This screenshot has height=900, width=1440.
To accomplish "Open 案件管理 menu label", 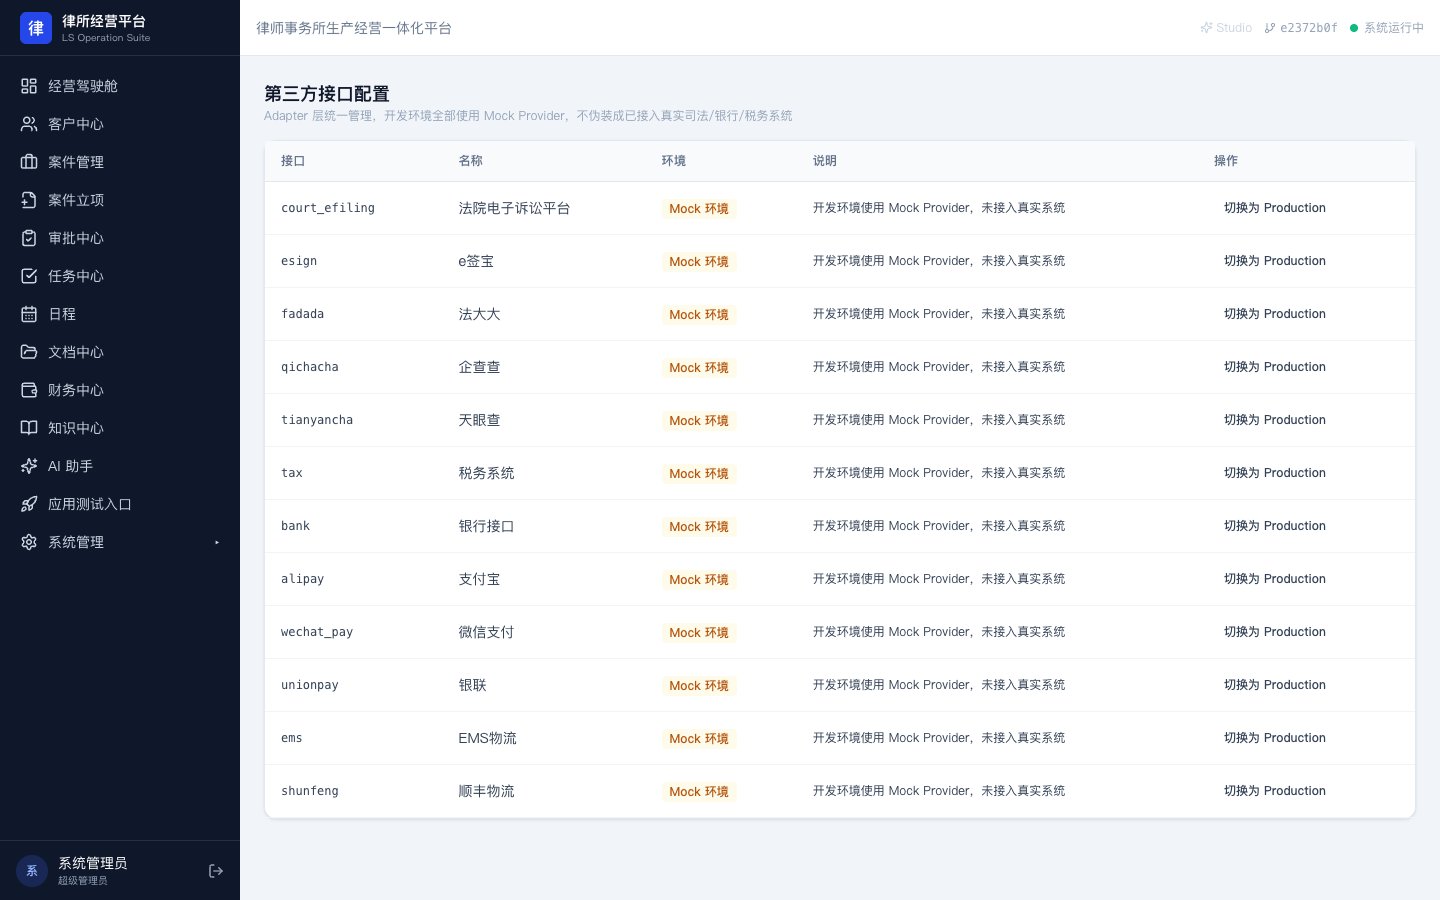I will click(x=76, y=162).
